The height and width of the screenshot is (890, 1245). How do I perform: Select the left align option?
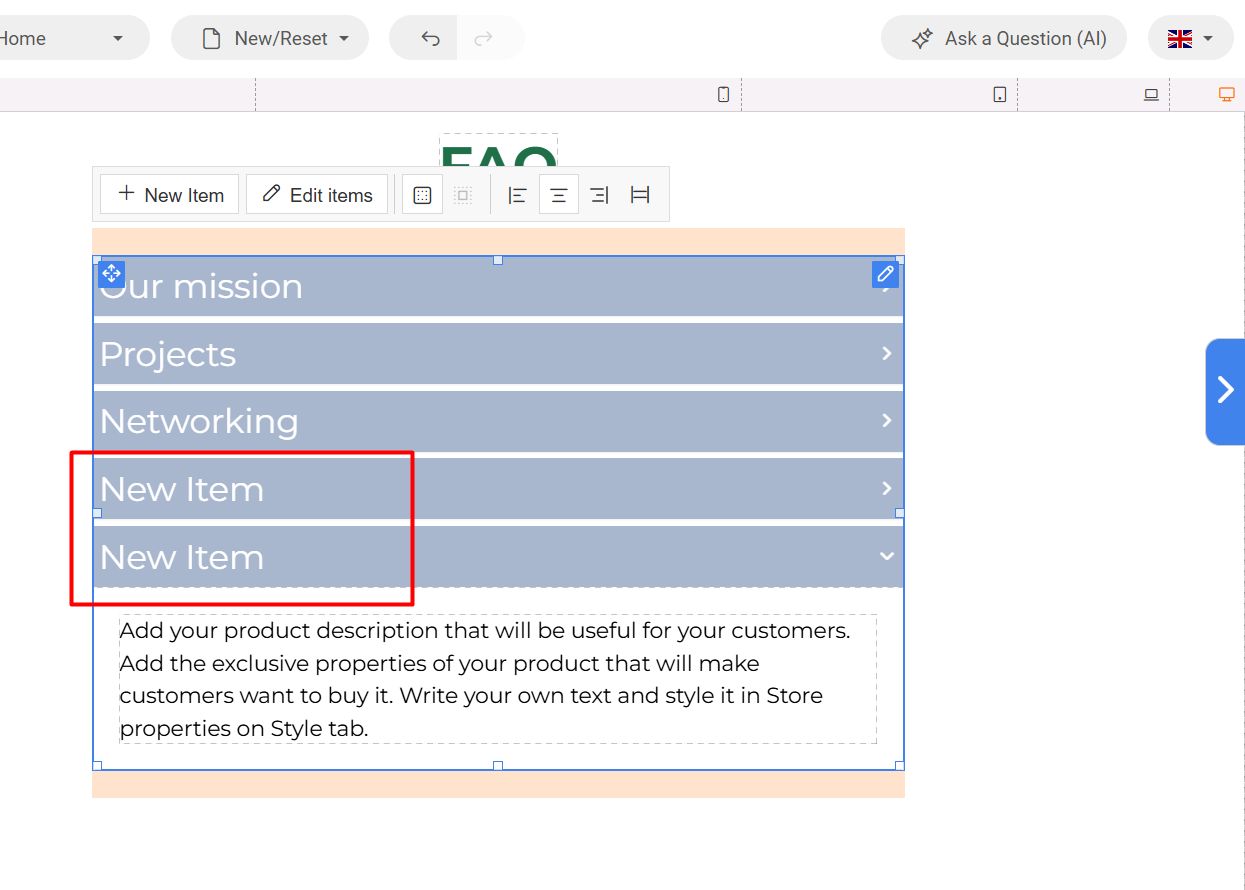(x=517, y=195)
